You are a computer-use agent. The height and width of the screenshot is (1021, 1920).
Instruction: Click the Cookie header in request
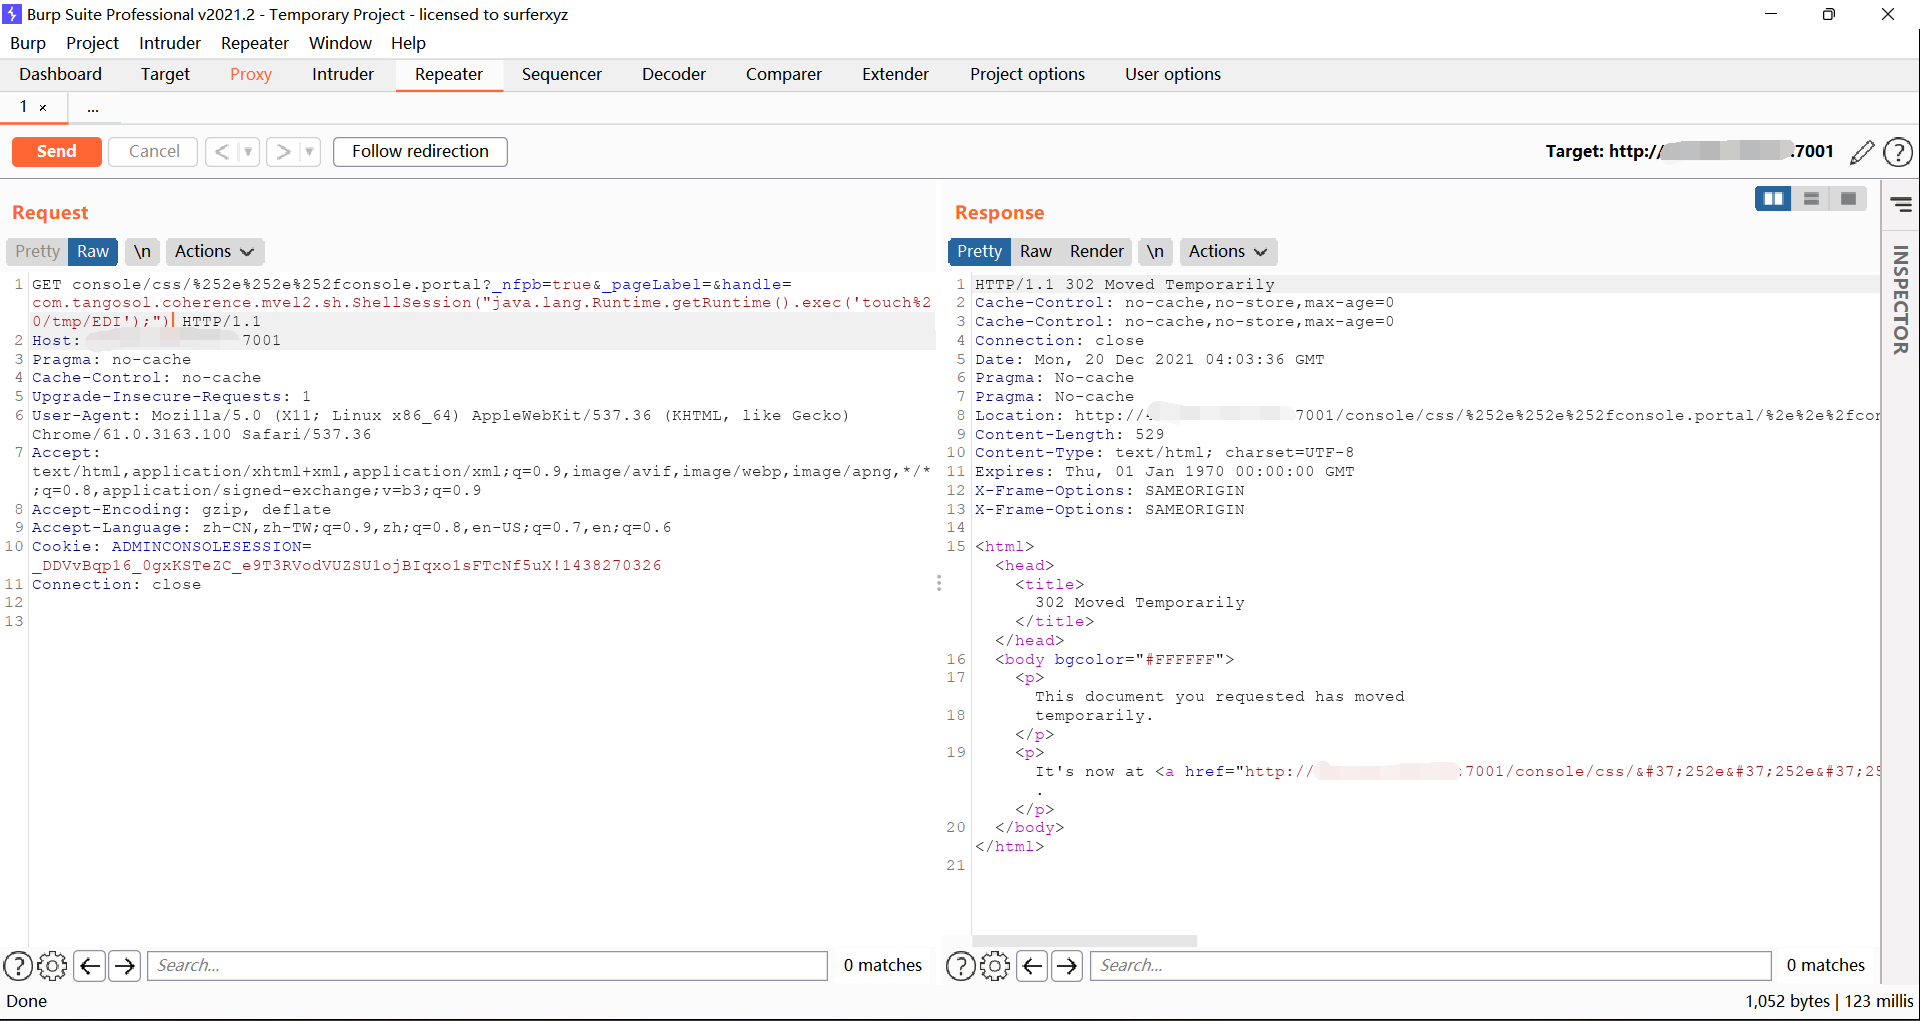tap(346, 556)
